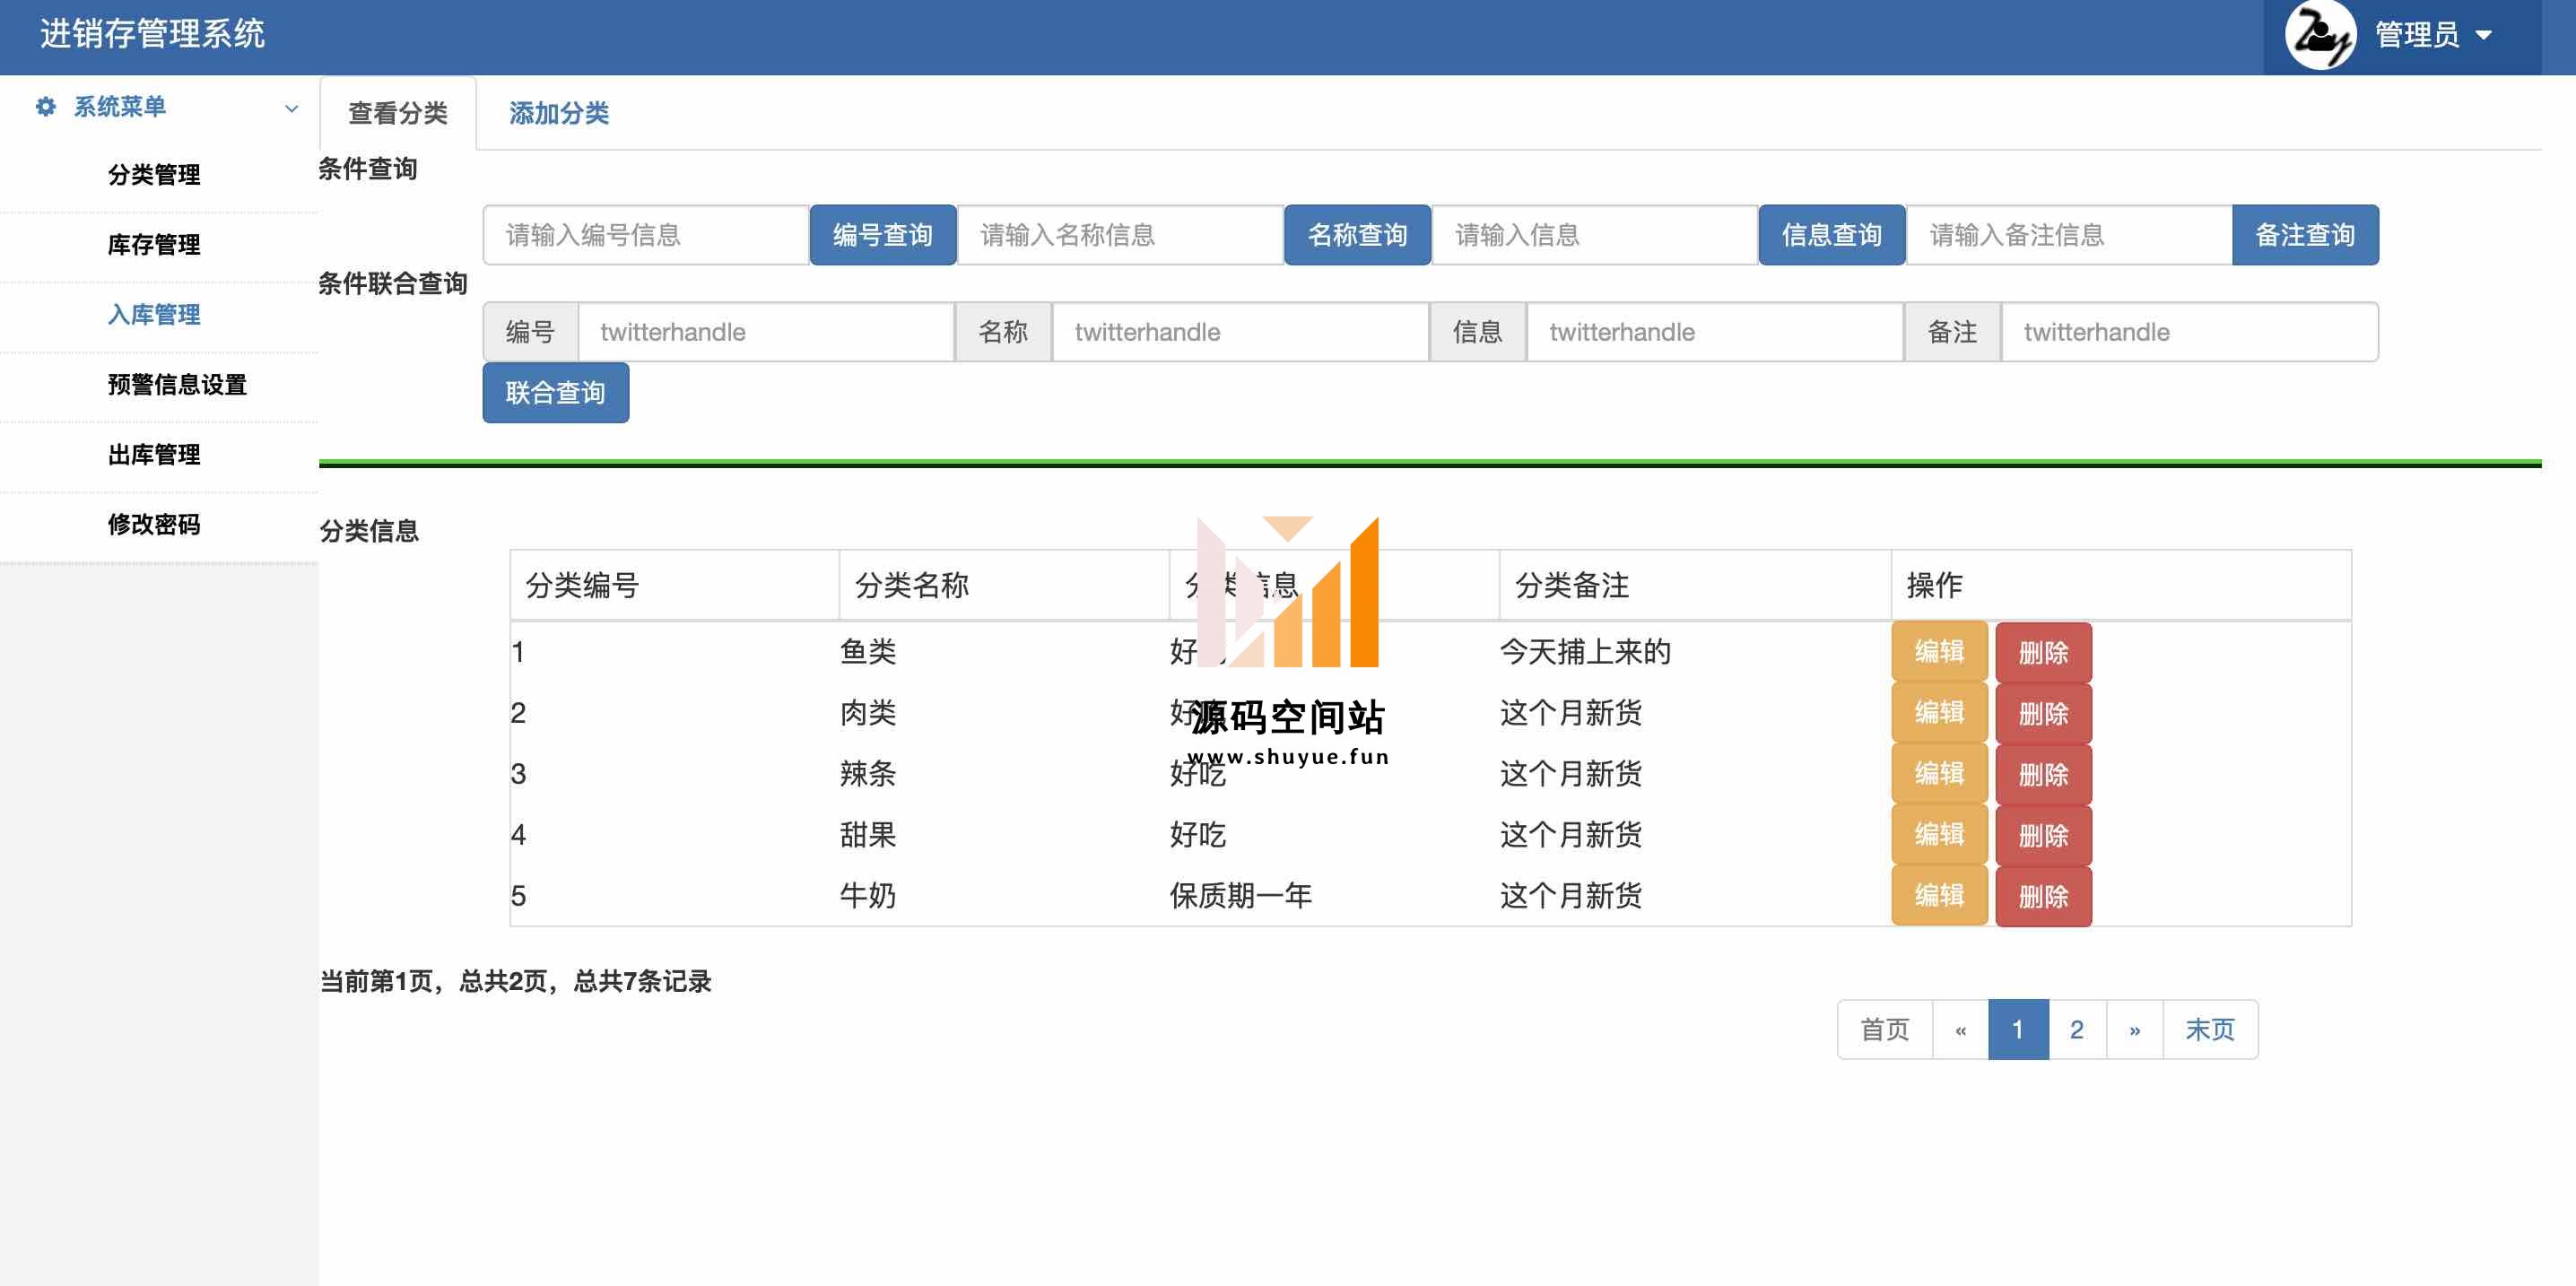Delete the 牛奶 category row
This screenshot has height=1286, width=2576.
tap(2042, 896)
